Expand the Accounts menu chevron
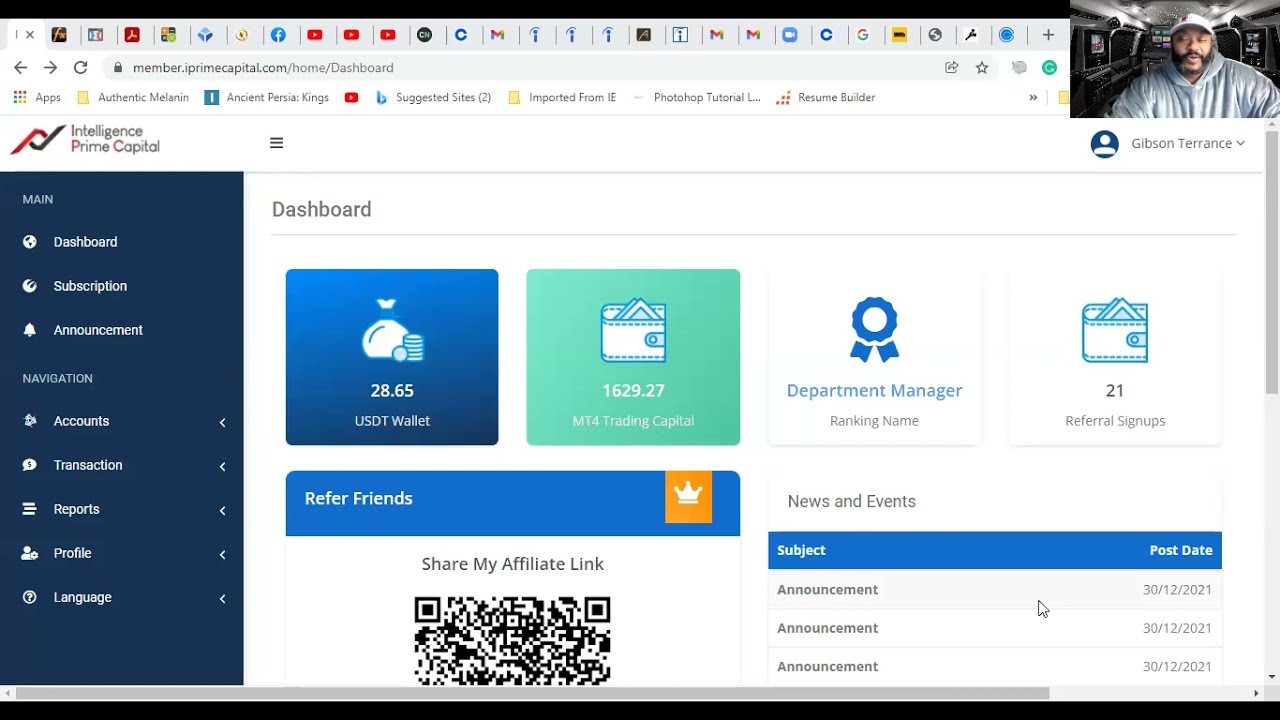1280x720 pixels. [x=222, y=422]
